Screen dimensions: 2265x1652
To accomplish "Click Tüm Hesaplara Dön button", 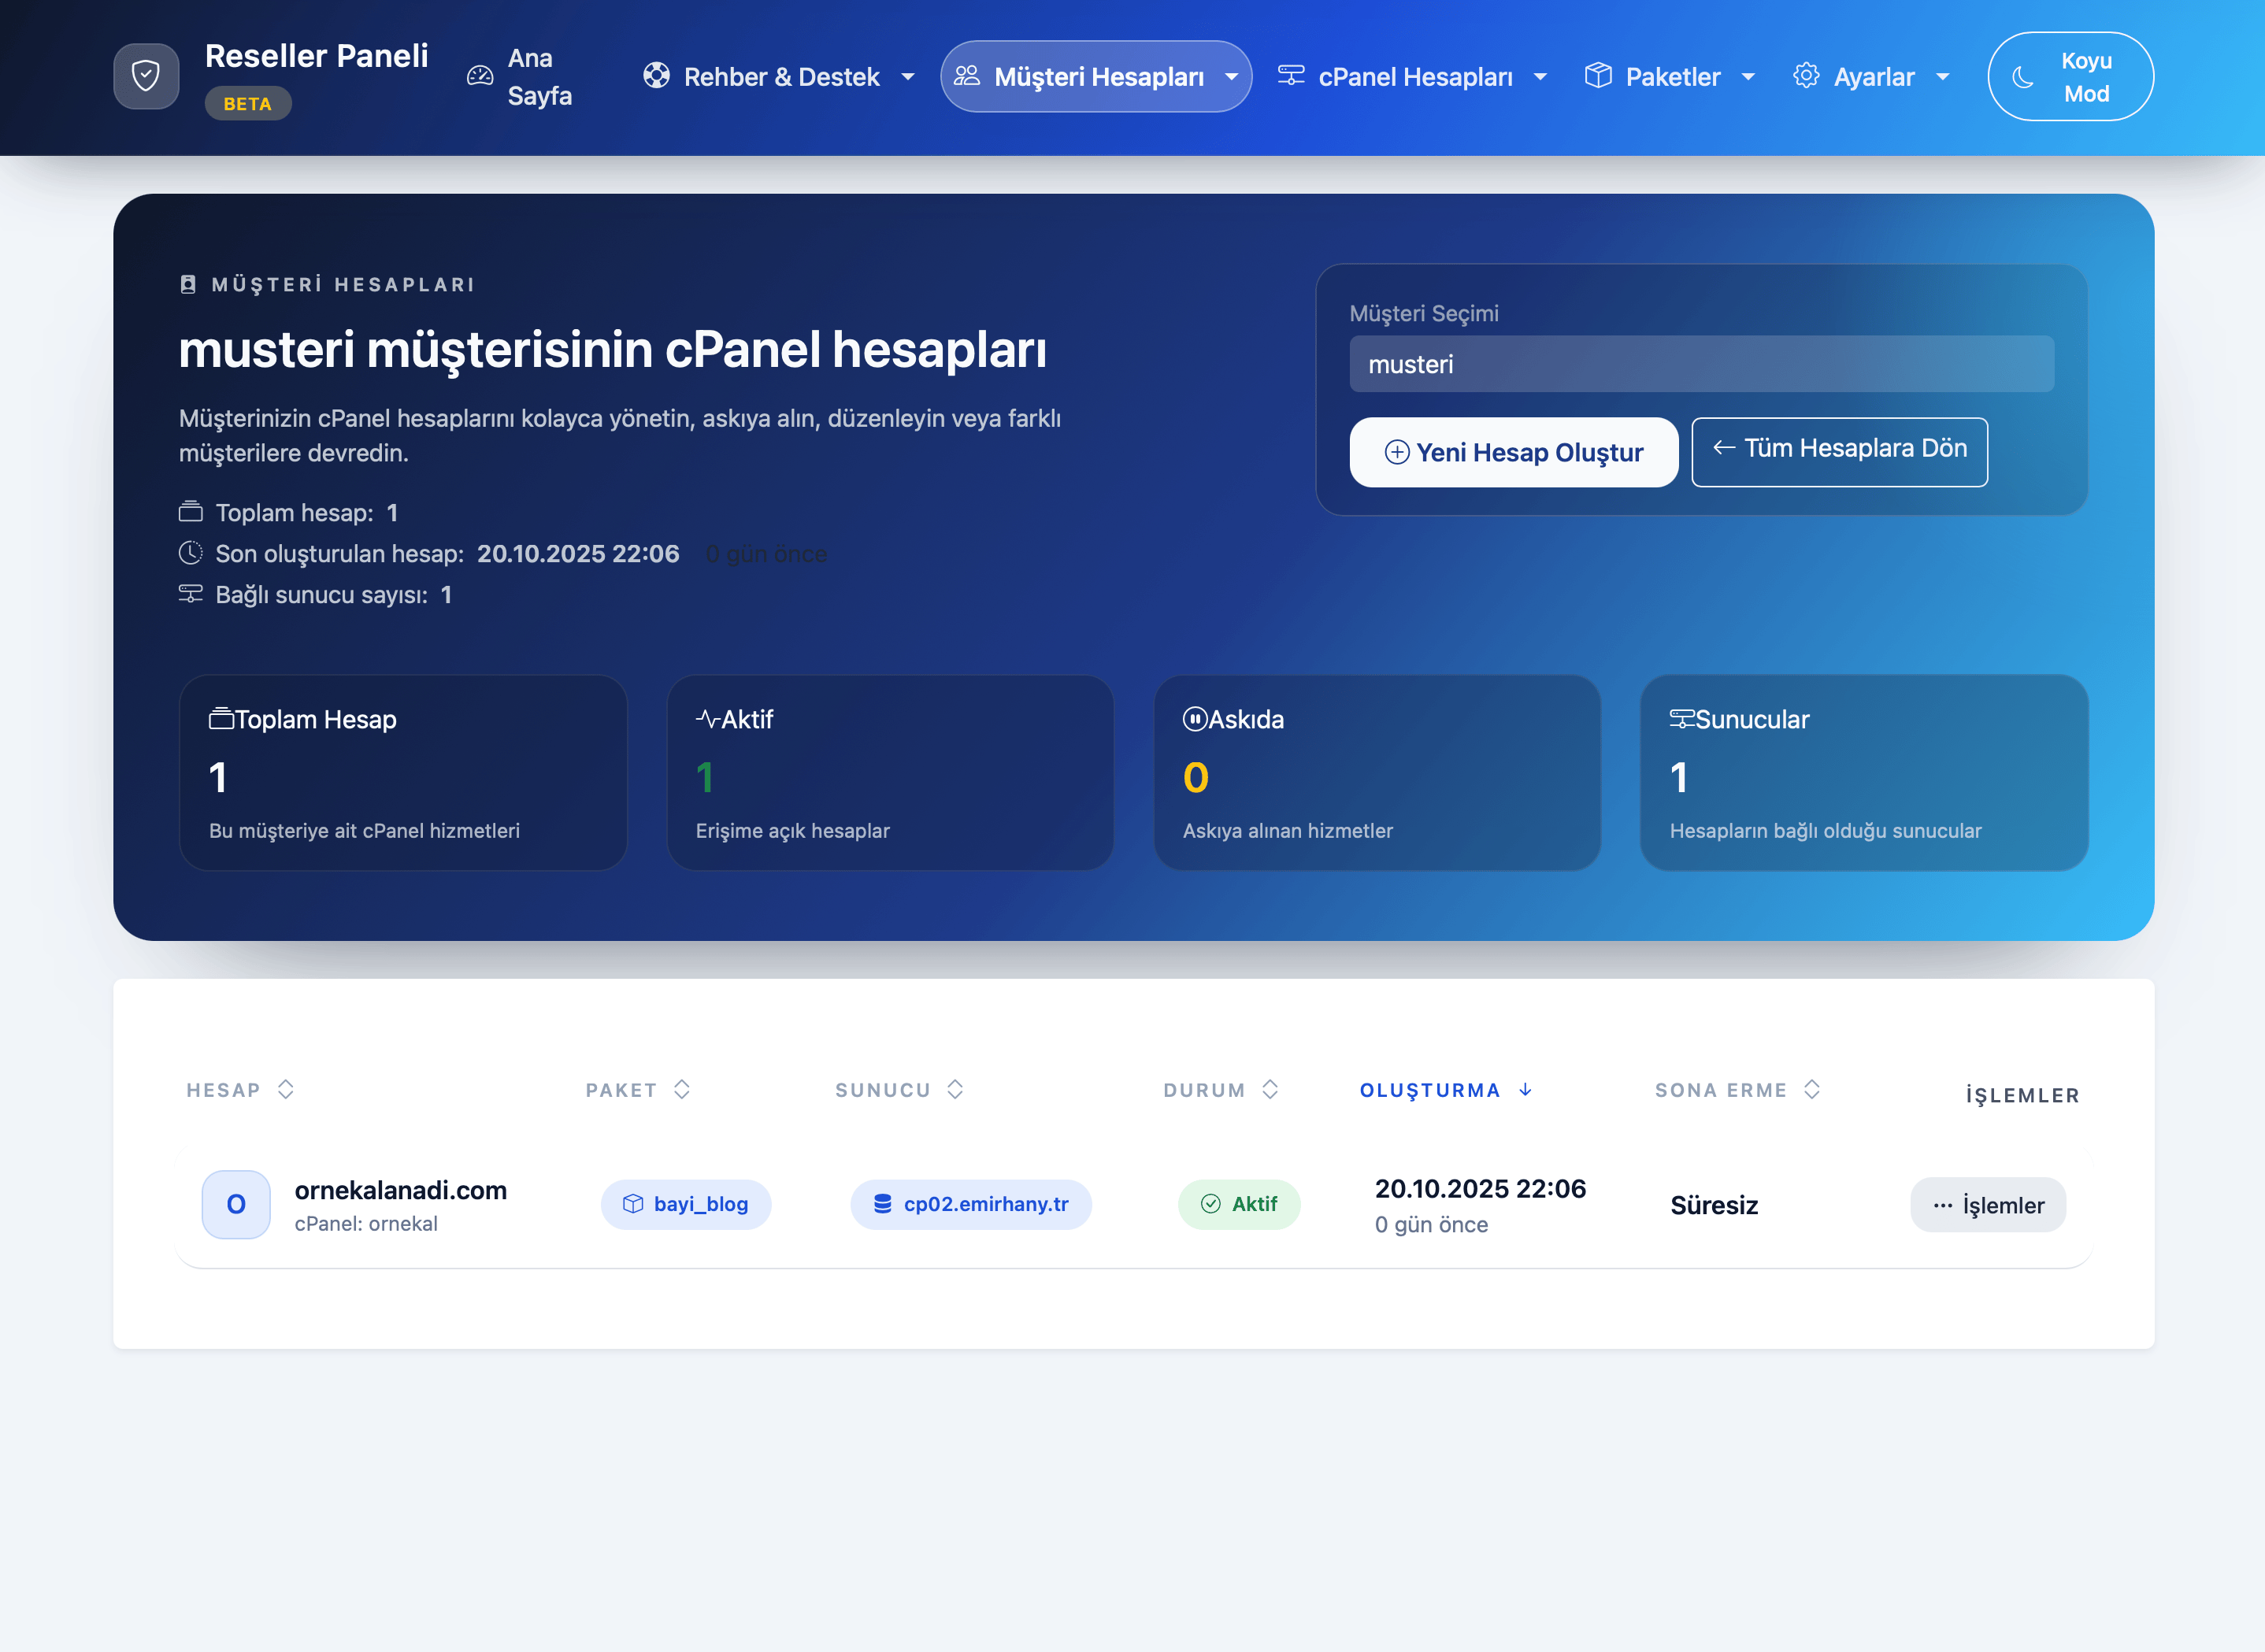I will [x=1839, y=449].
